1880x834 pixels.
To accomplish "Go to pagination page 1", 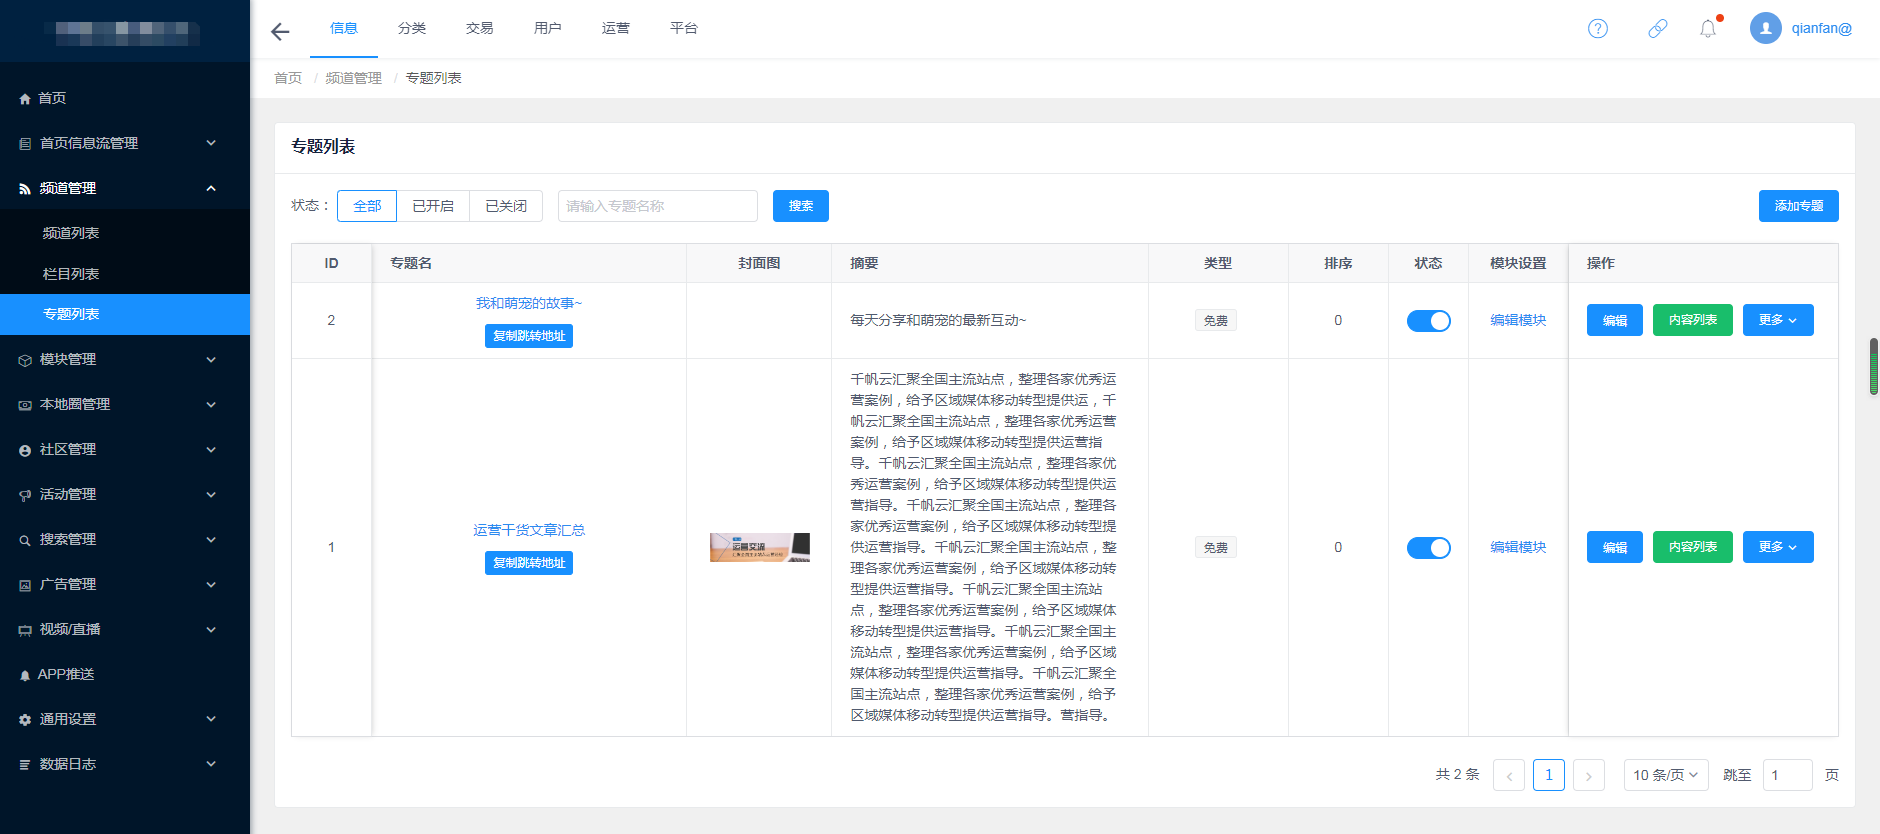I will click(x=1549, y=775).
